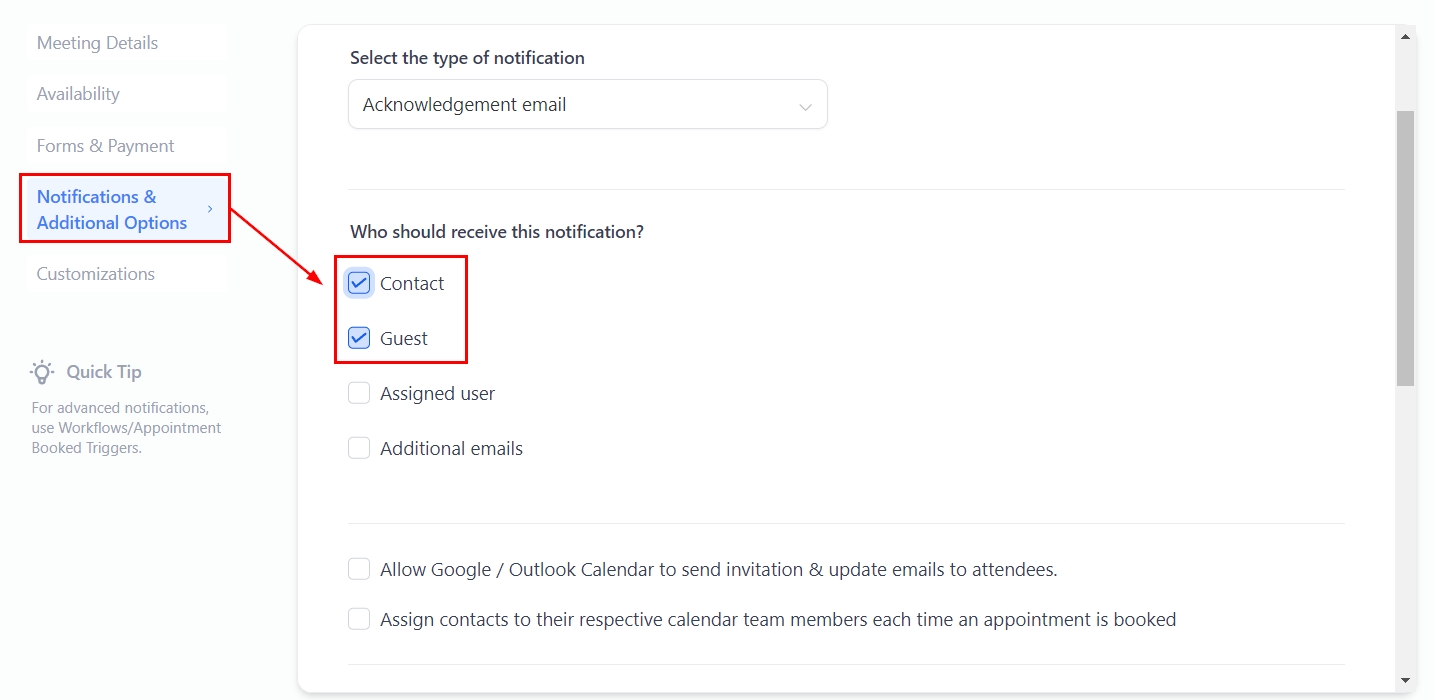This screenshot has height=700, width=1435.
Task: Uncheck the Contact checkbox
Action: tap(359, 283)
